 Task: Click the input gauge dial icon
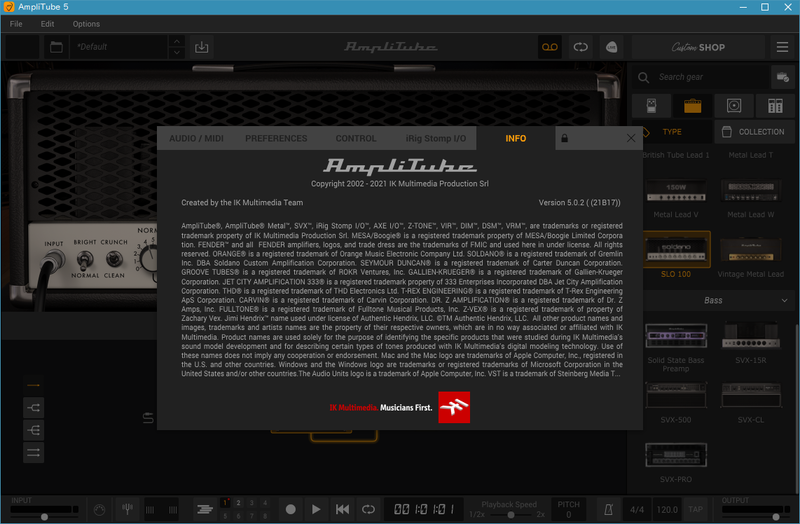click(99, 509)
